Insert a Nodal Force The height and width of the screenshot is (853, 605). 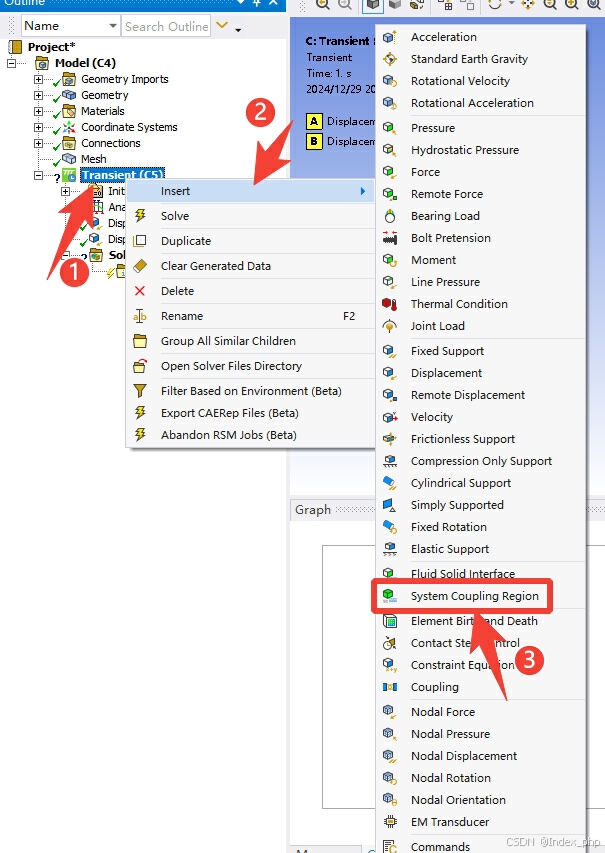coord(481,712)
